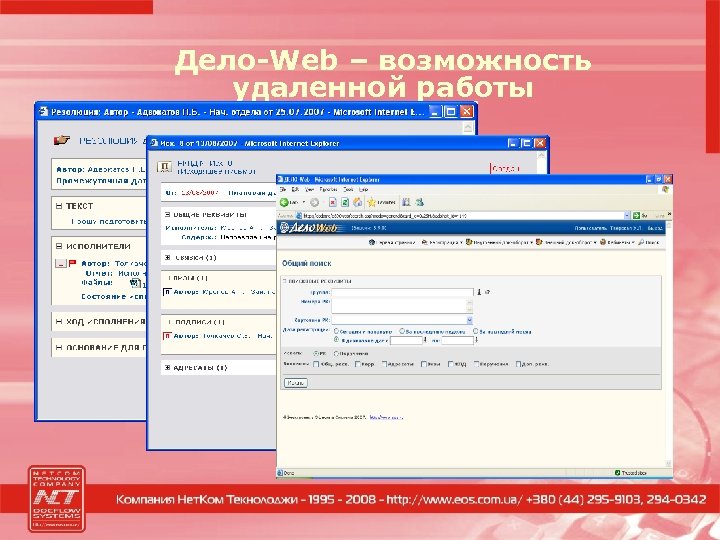Click the History icon in the browser toolbar
720x540 pixels.
coord(406,202)
